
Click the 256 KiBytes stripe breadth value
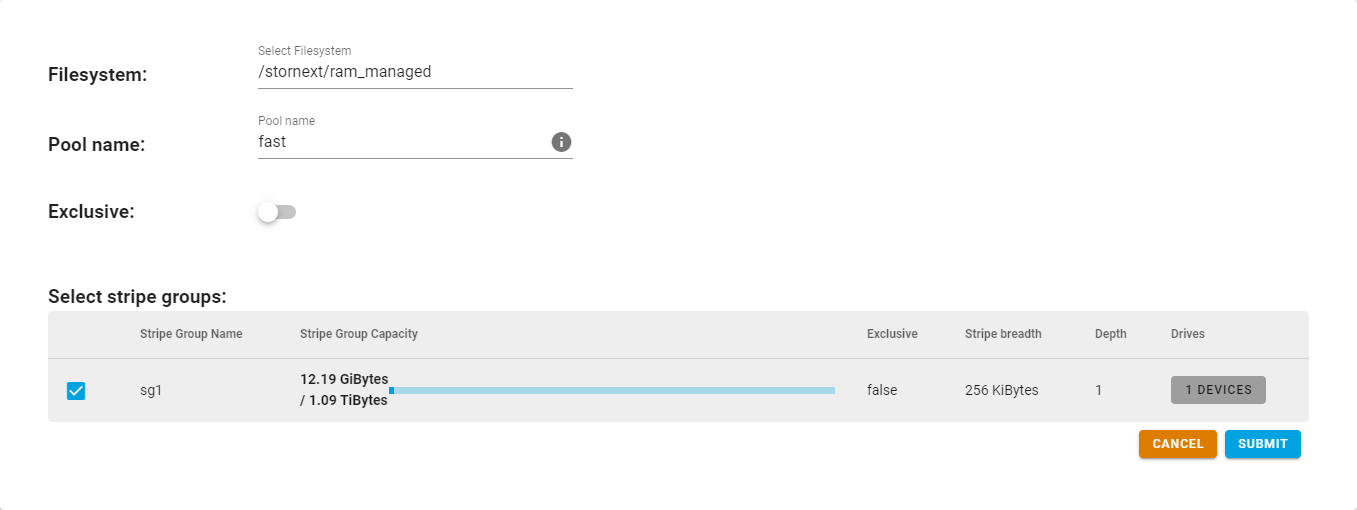(1002, 390)
